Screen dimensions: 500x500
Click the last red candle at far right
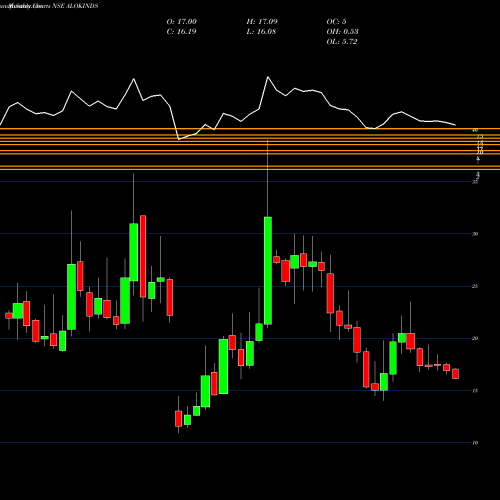[455, 374]
